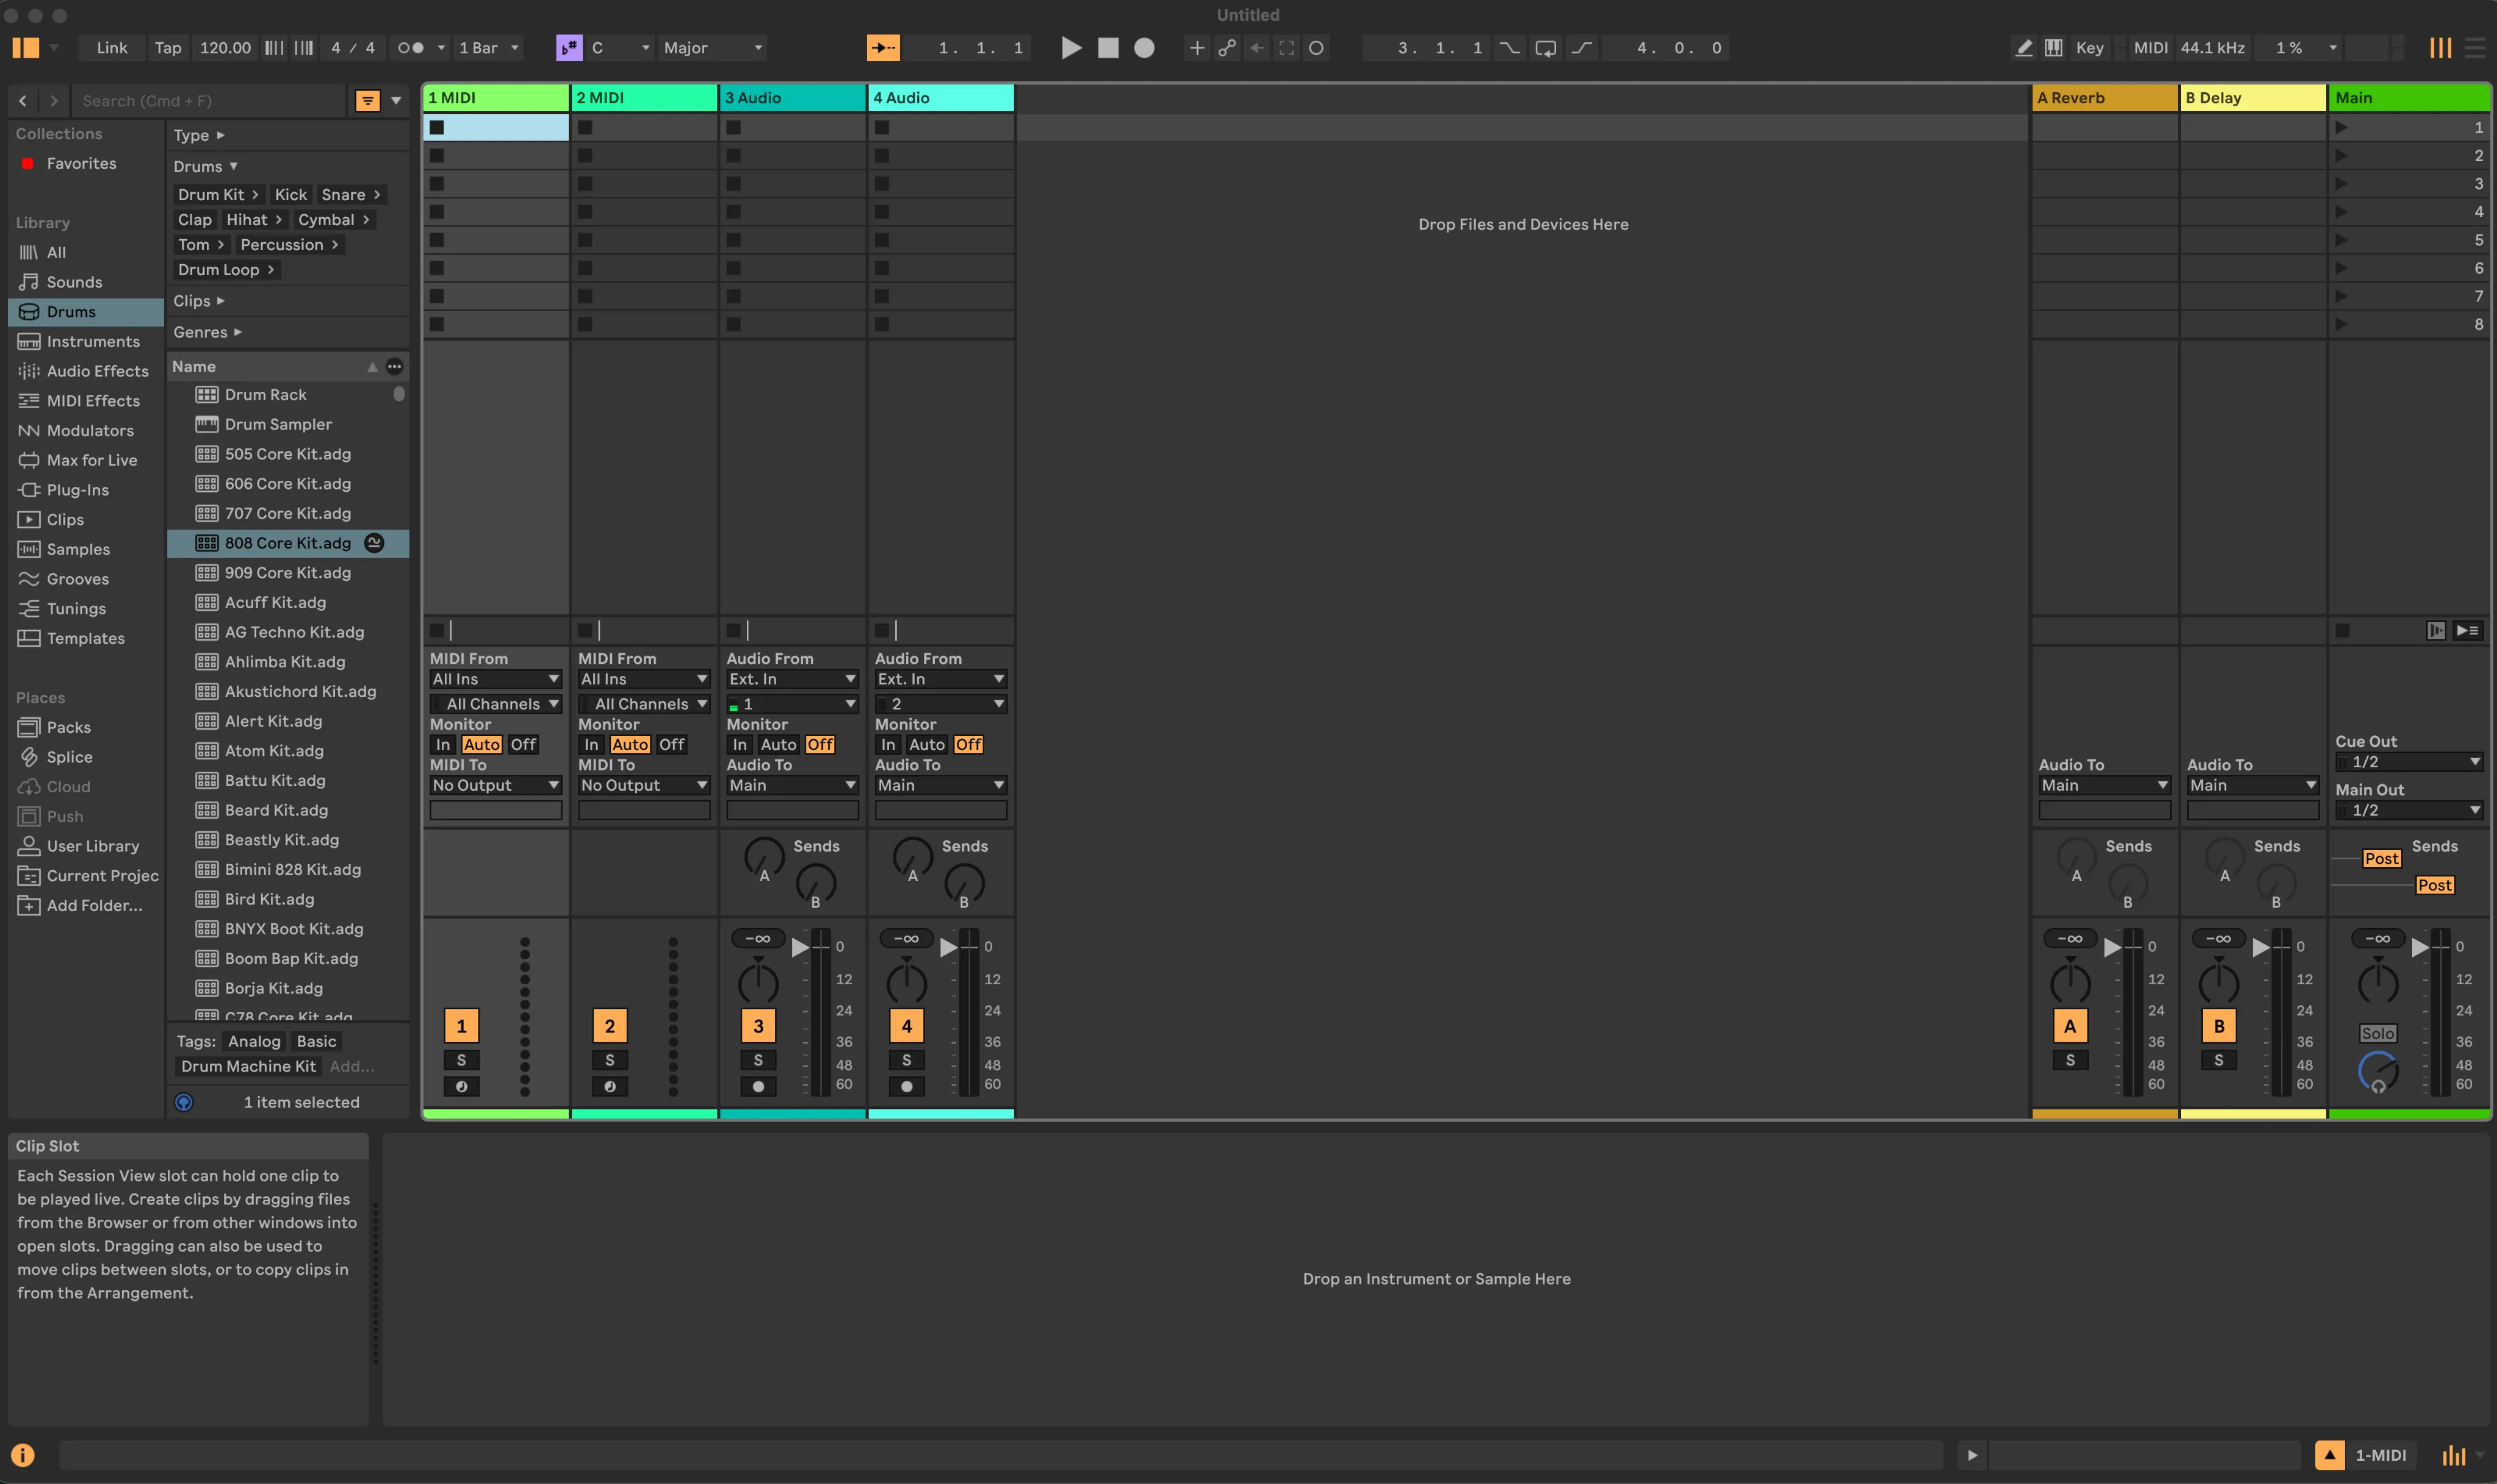
Task: Solo track 1 MIDI
Action: (x=462, y=1059)
